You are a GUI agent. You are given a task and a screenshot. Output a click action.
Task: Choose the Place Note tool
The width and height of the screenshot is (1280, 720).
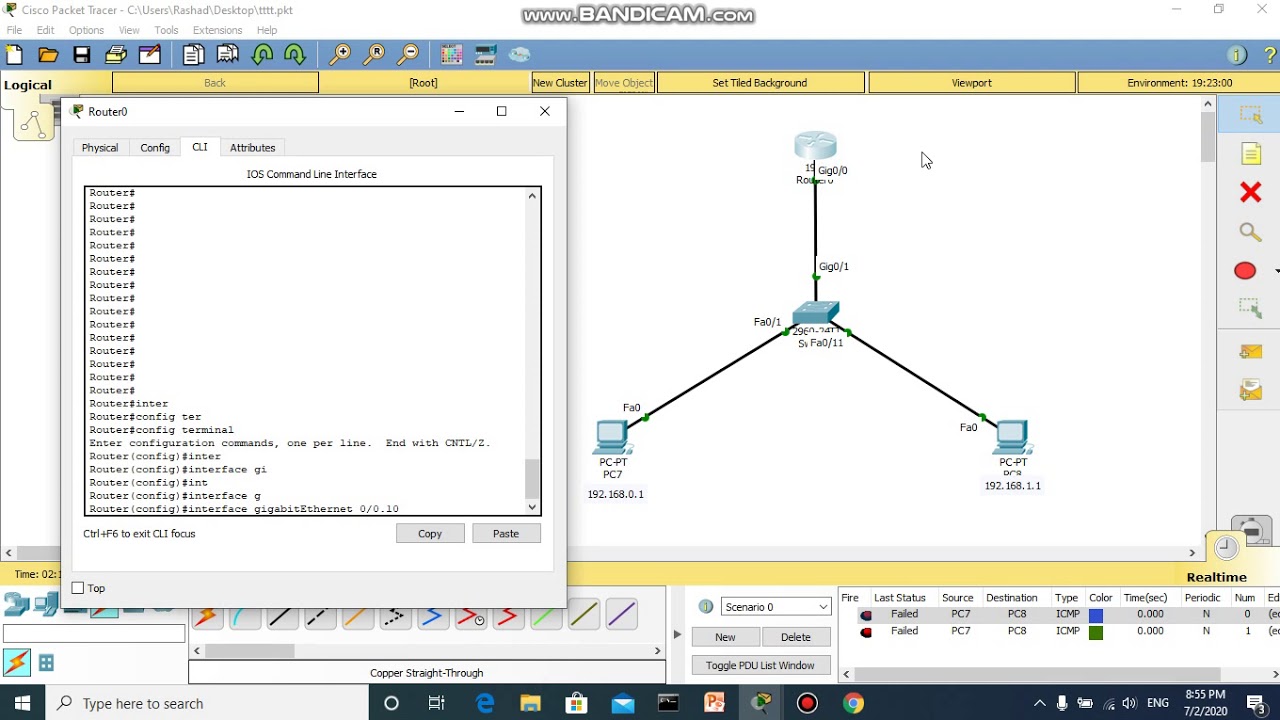(x=1251, y=153)
